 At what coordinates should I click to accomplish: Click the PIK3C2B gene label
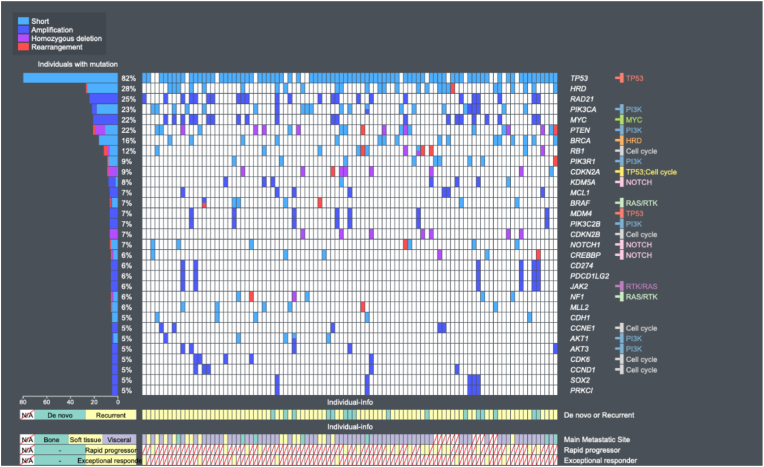585,224
